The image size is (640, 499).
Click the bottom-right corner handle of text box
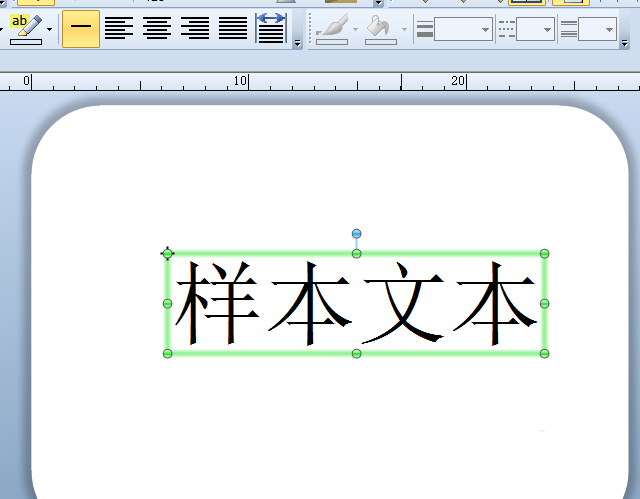tap(544, 353)
